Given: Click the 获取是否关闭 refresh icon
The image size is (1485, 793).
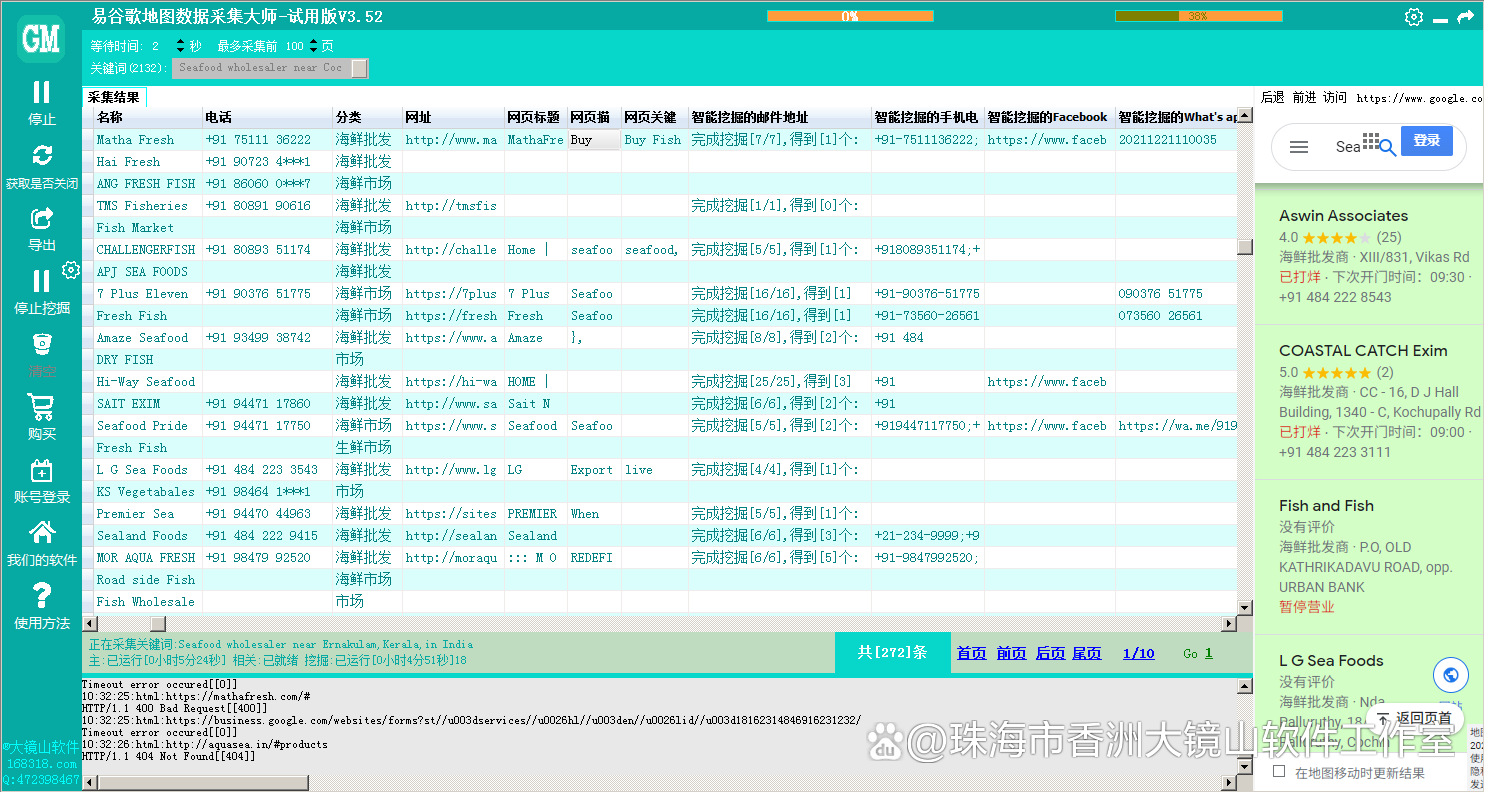Looking at the screenshot, I should pos(42,155).
